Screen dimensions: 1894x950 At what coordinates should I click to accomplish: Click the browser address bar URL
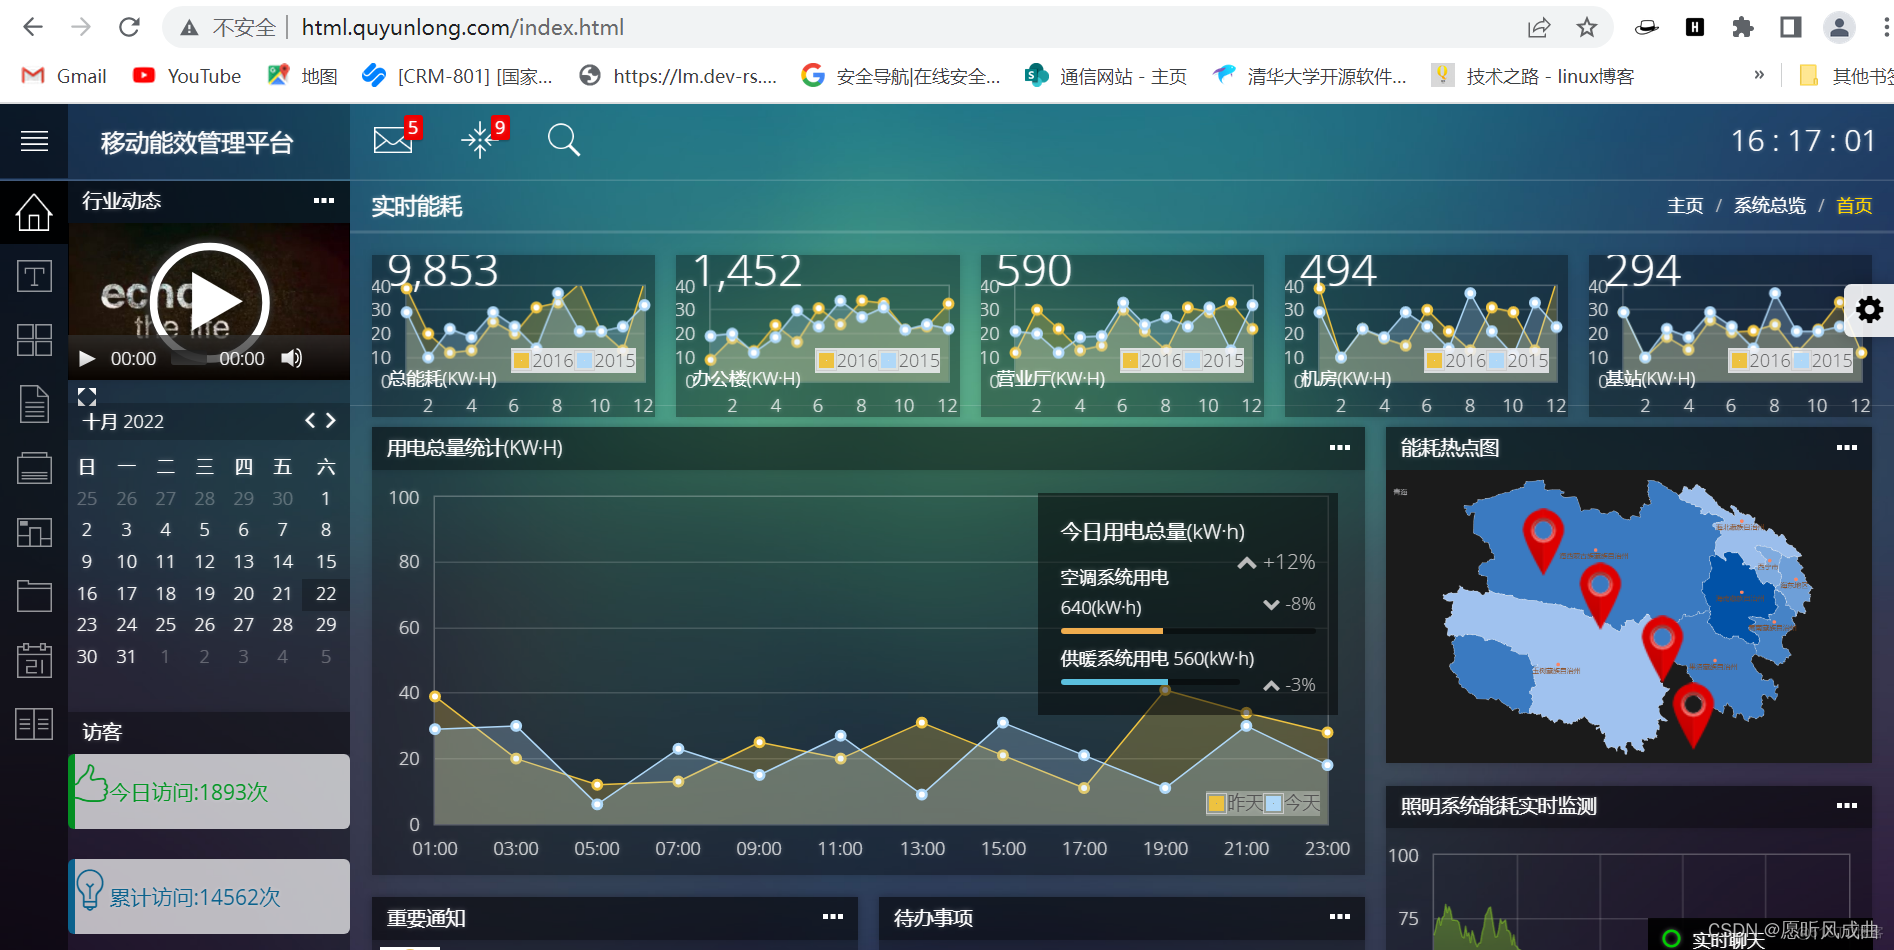tap(463, 27)
